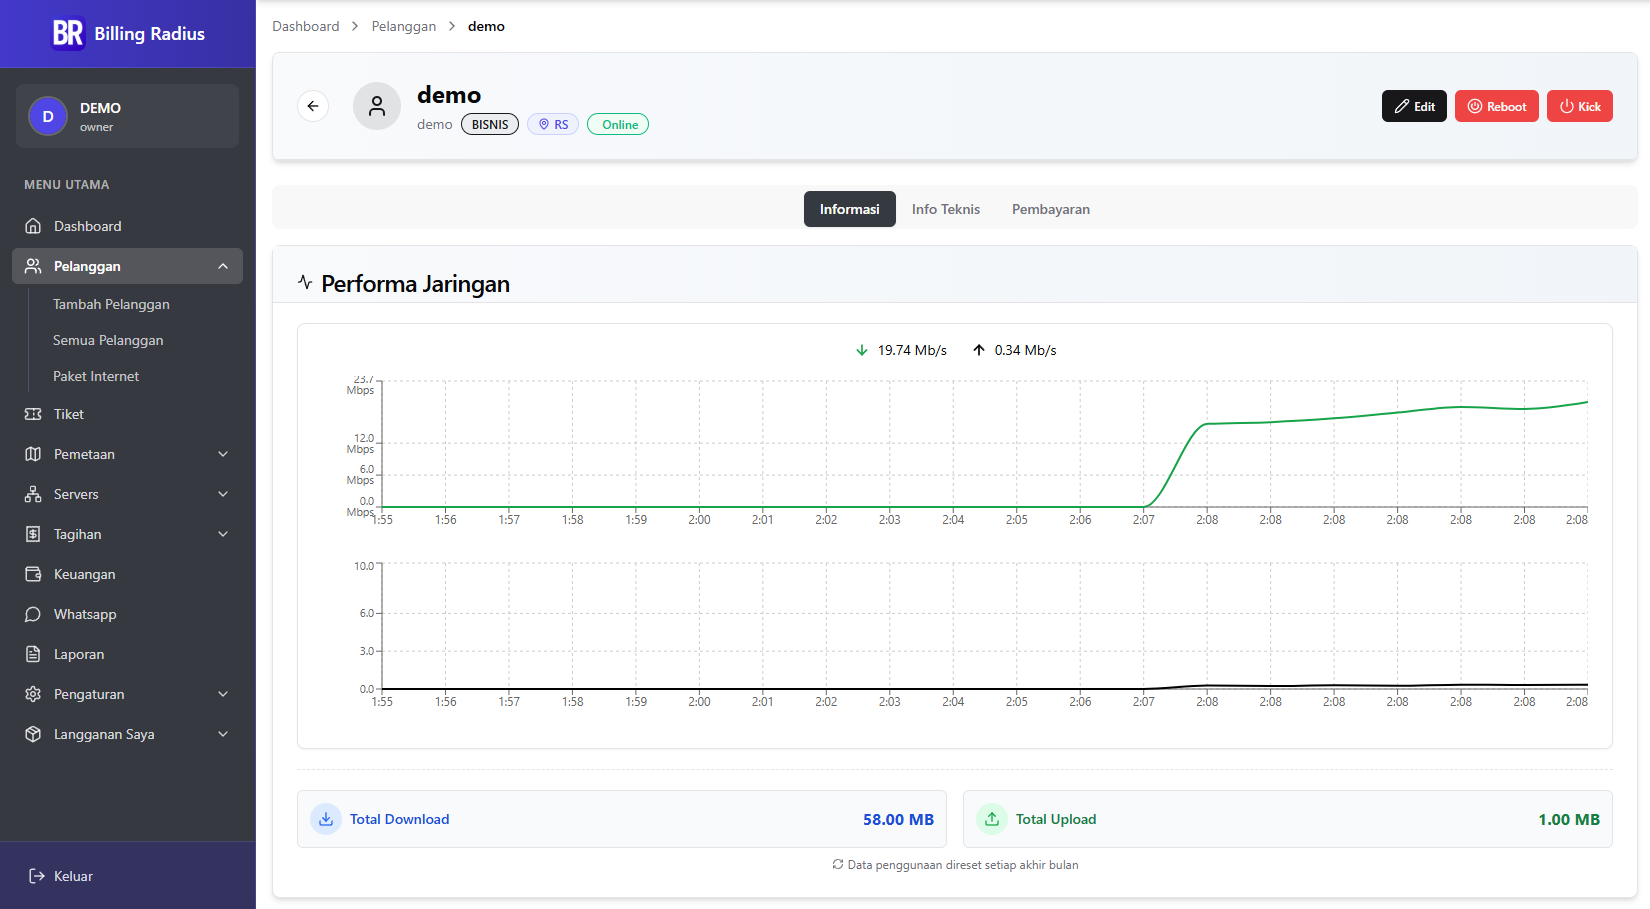Image resolution: width=1650 pixels, height=909 pixels.
Task: Click the 19.74 Mb/s download rate
Action: point(912,350)
